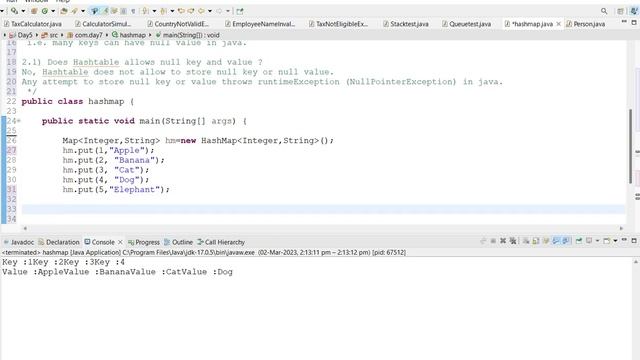Click Pin Console icon
Screen dimensions: 640x360
579,241
